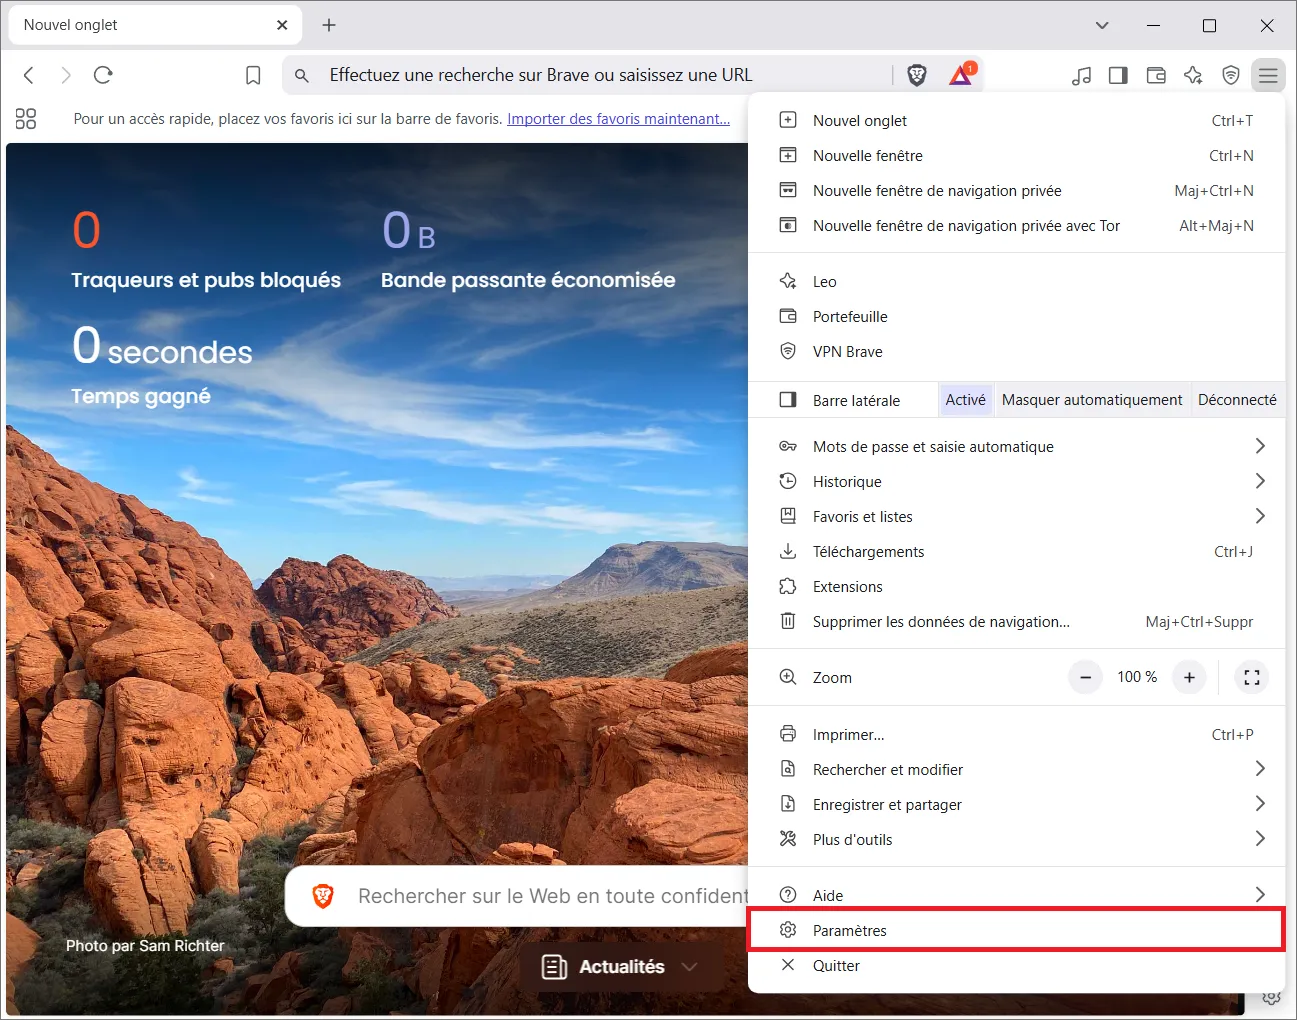Select Quitter menu entry
The height and width of the screenshot is (1020, 1297).
pyautogui.click(x=1016, y=965)
